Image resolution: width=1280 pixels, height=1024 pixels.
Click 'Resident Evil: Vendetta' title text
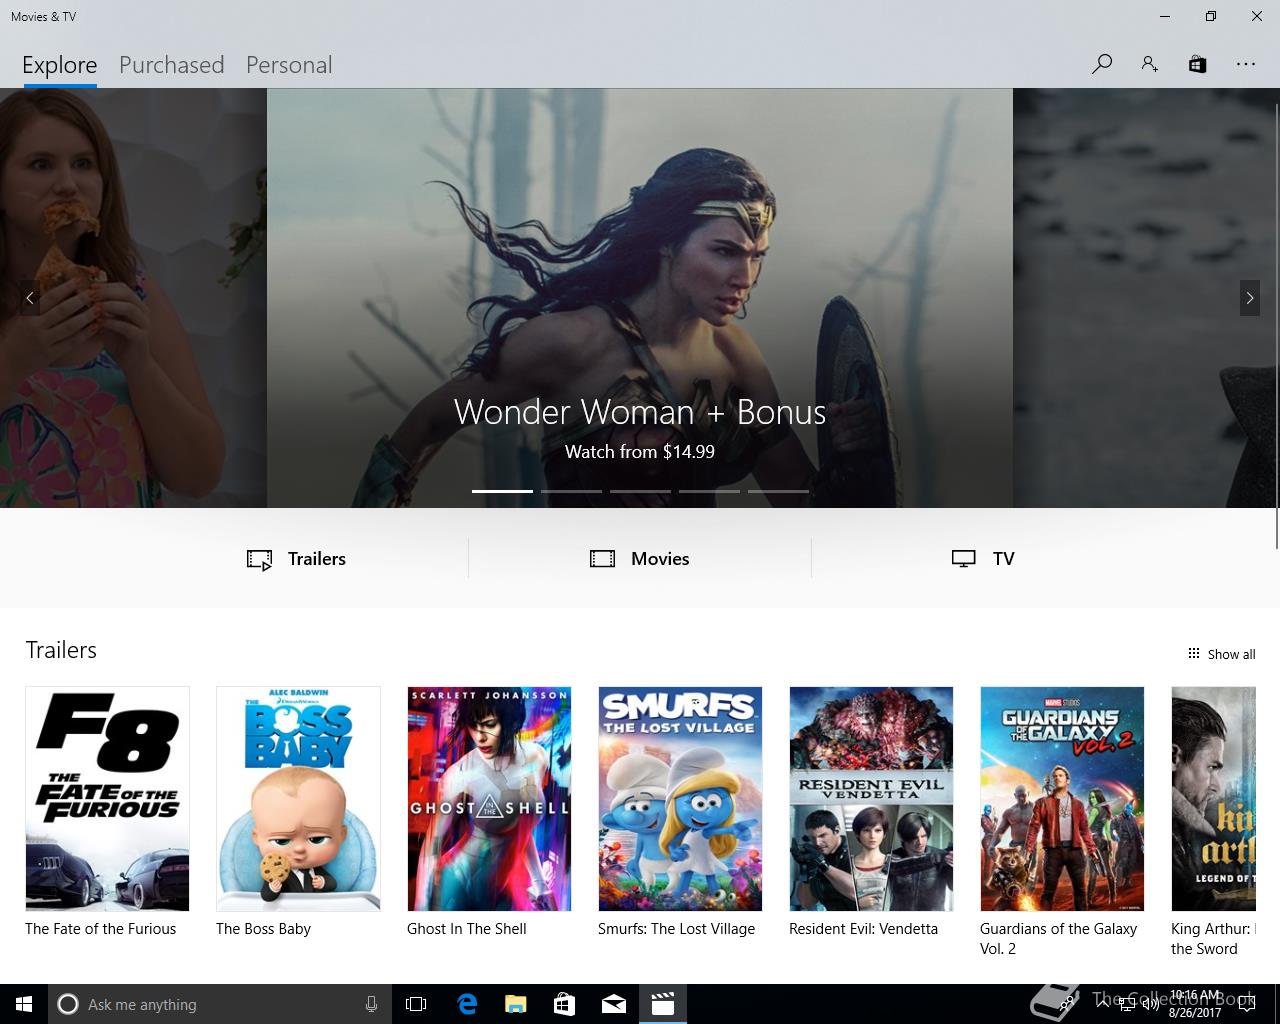[863, 929]
